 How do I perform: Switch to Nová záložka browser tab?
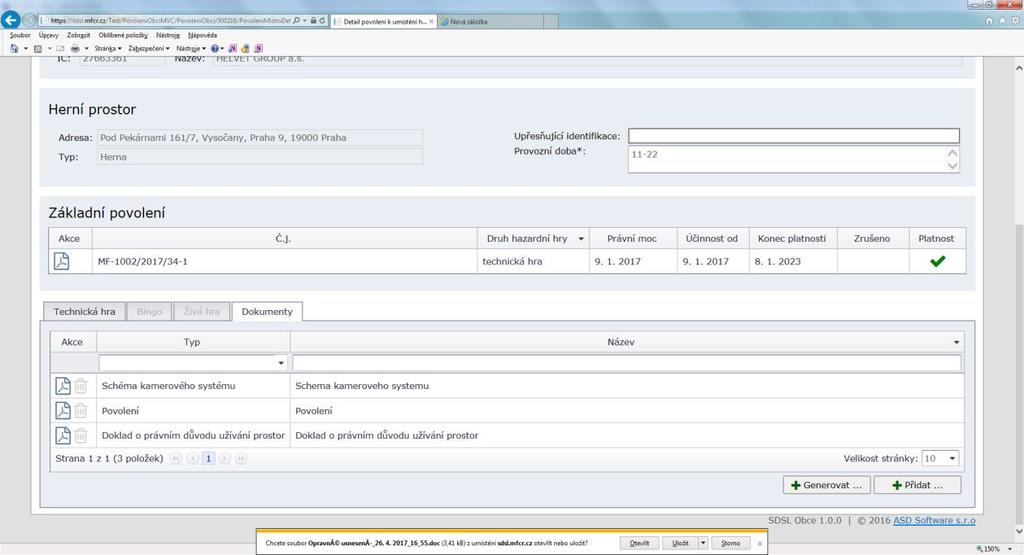pyautogui.click(x=490, y=22)
